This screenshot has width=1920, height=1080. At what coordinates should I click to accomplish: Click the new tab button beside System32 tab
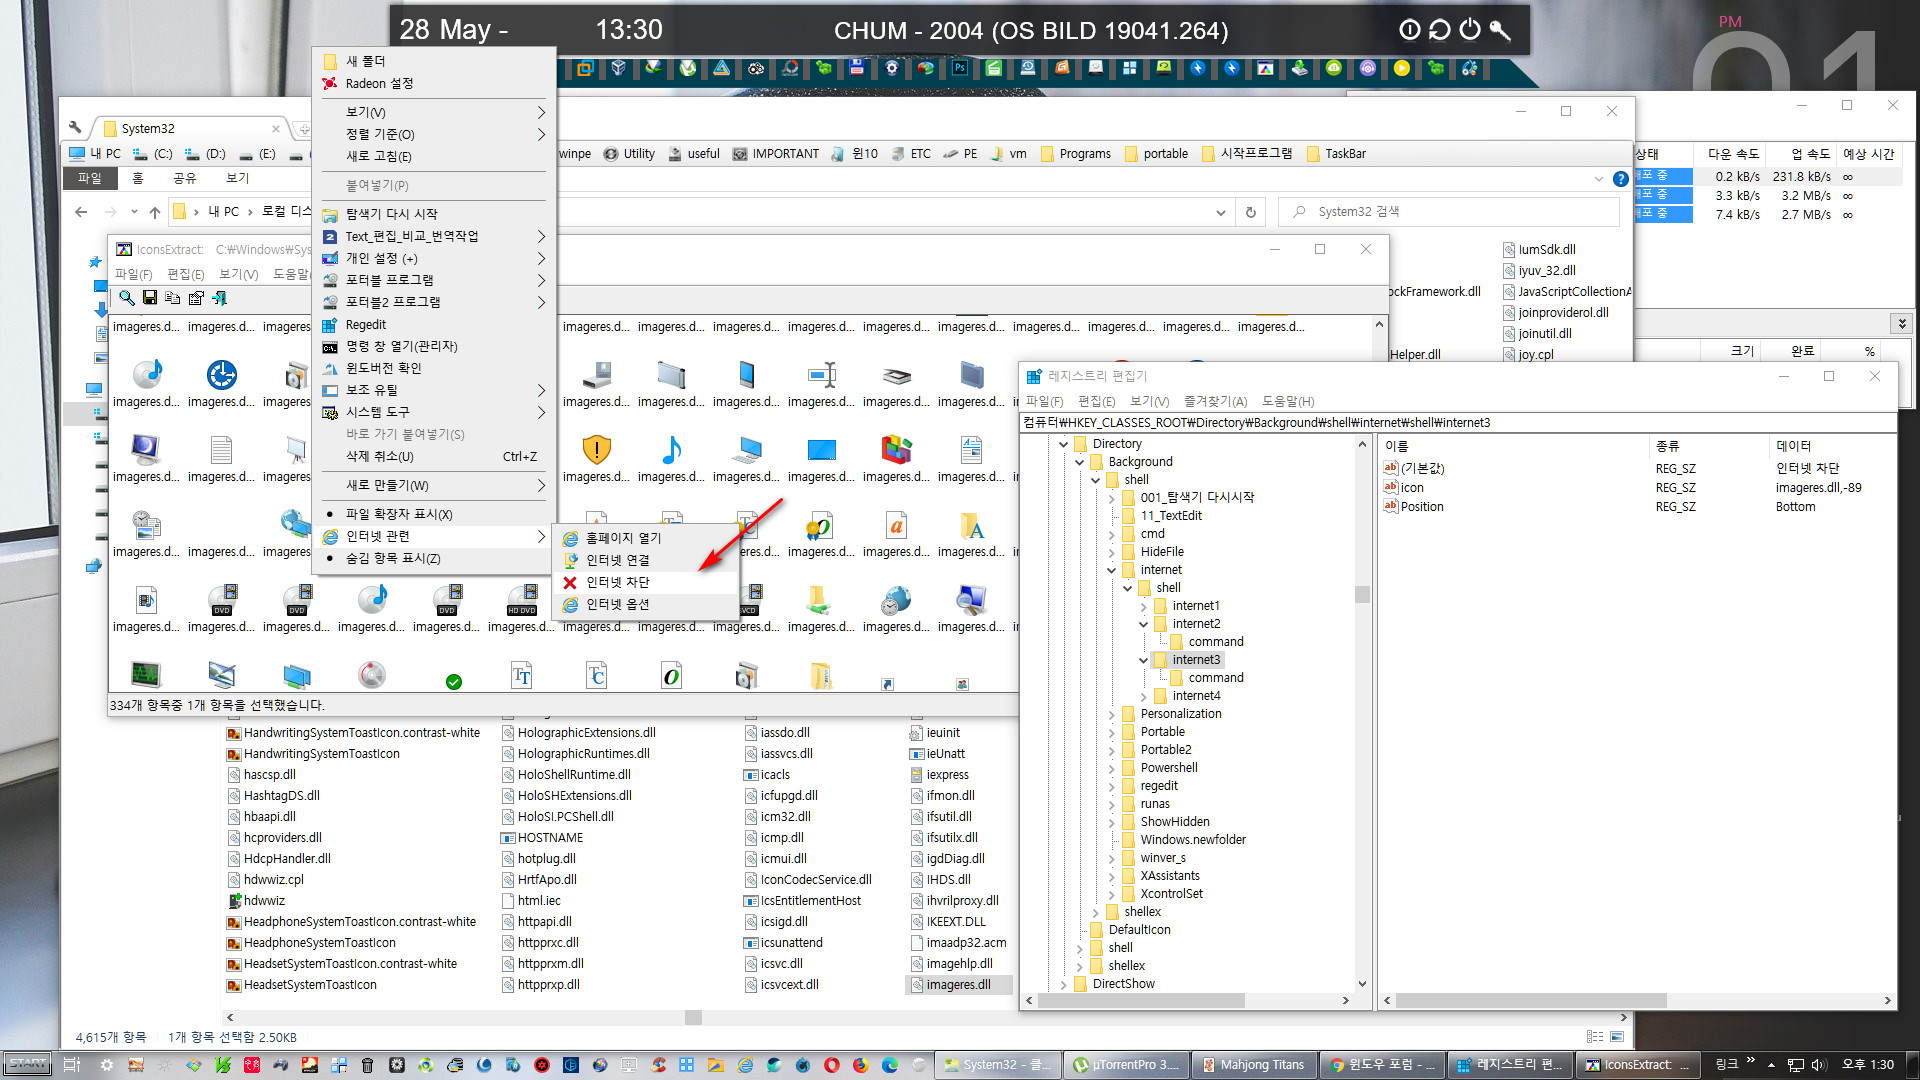pos(302,128)
